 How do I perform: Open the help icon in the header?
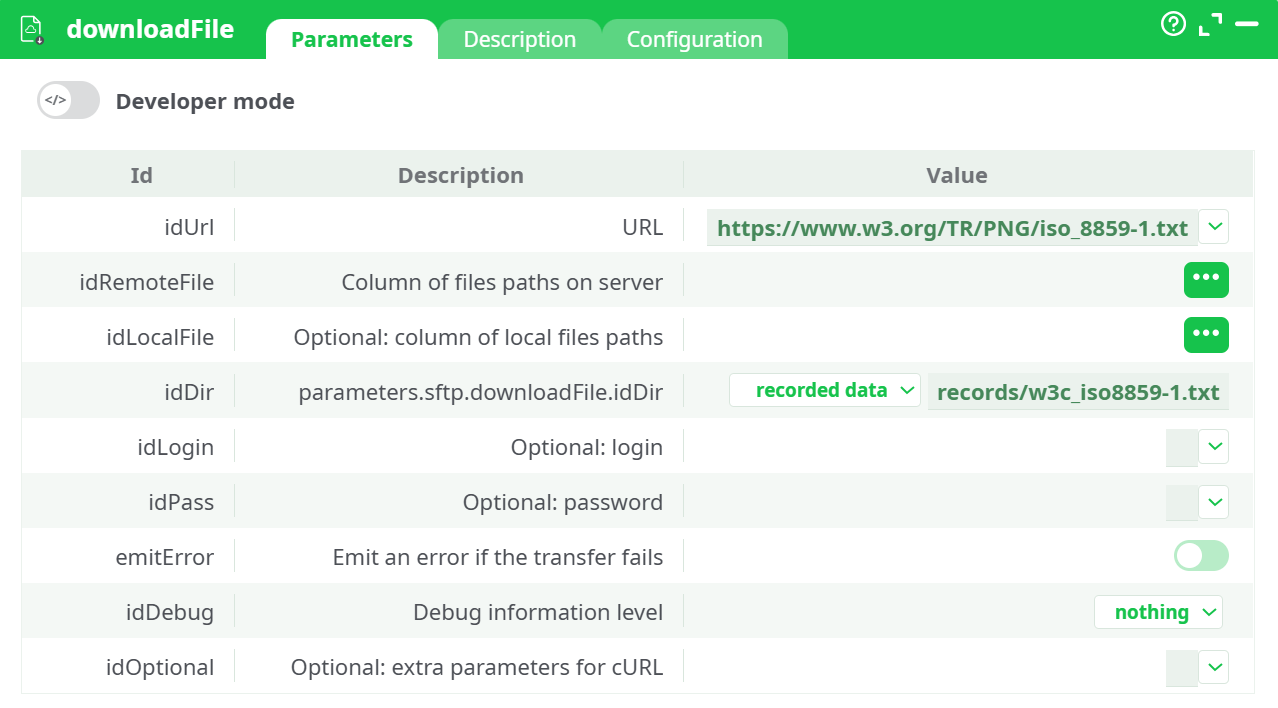click(x=1172, y=25)
